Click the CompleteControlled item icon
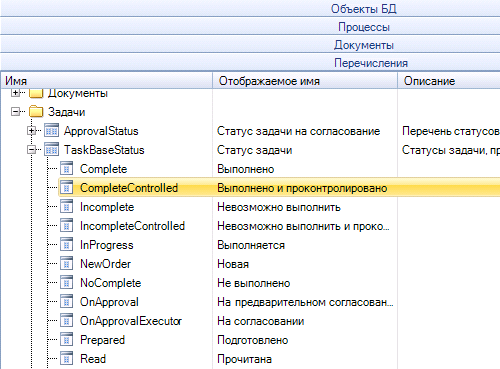 point(67,188)
